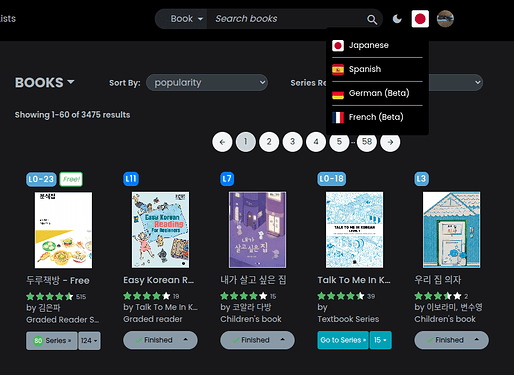Click the 515 ratings star row
The height and width of the screenshot is (375, 514).
click(56, 296)
